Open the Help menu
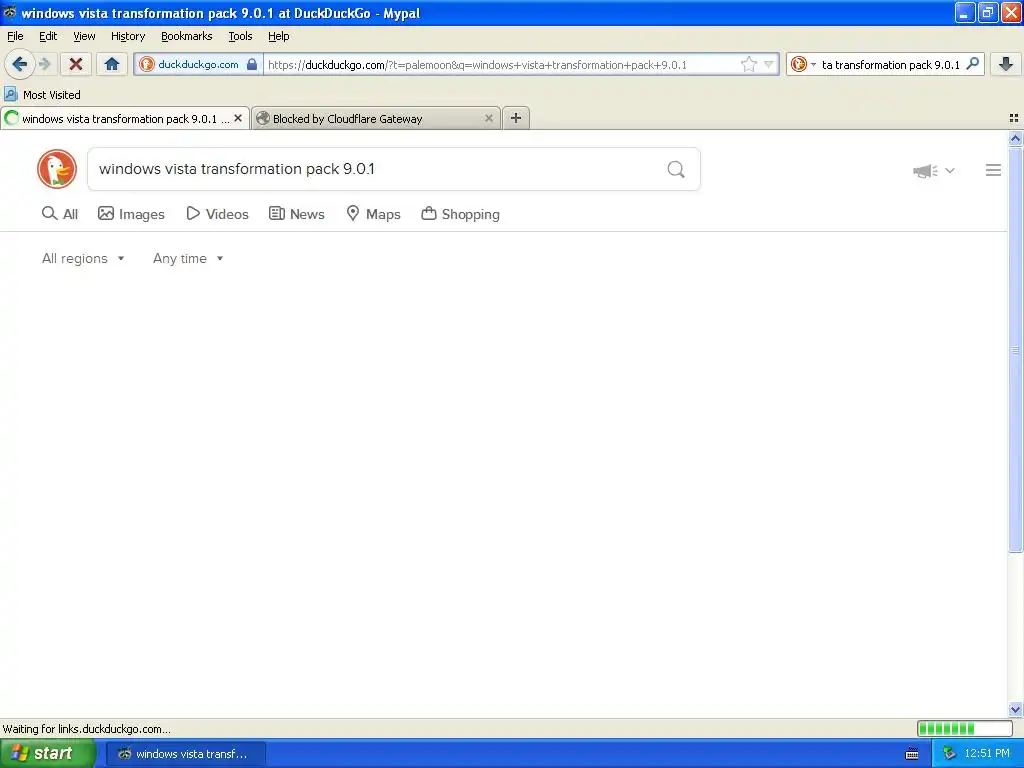Viewport: 1024px width, 768px height. tap(278, 36)
